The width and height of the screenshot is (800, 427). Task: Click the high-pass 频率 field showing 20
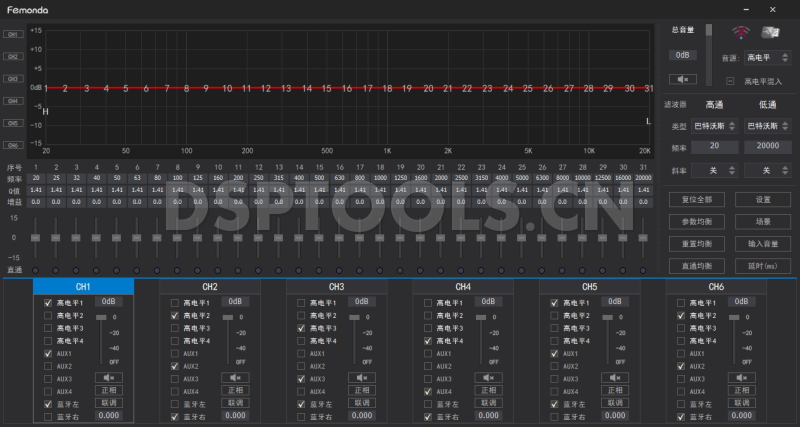[x=715, y=147]
